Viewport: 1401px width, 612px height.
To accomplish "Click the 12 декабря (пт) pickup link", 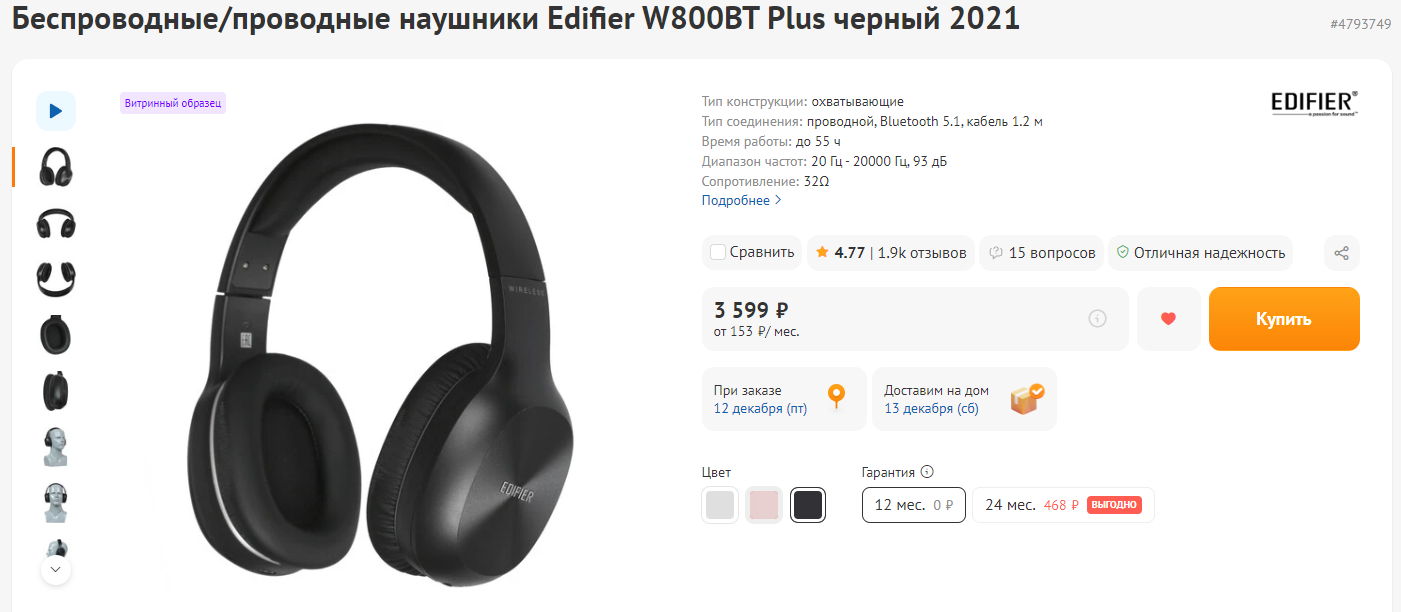I will (x=760, y=408).
